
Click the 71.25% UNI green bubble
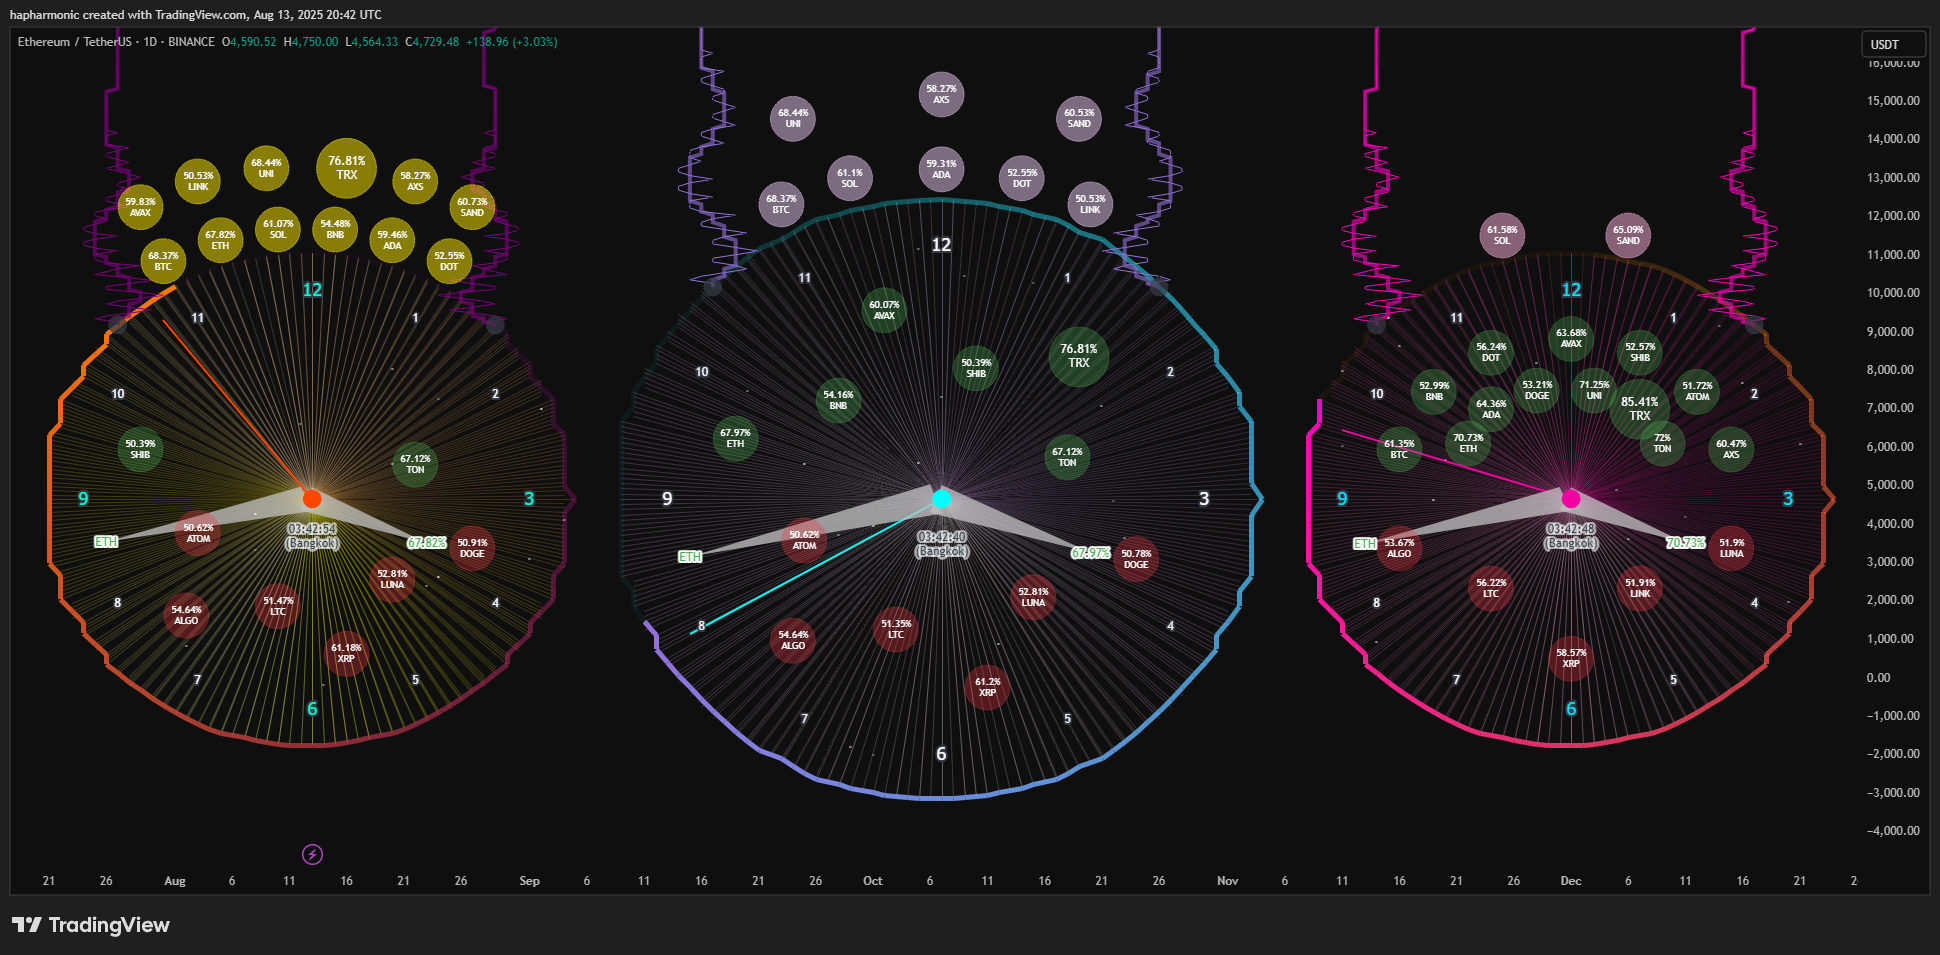click(x=1594, y=390)
